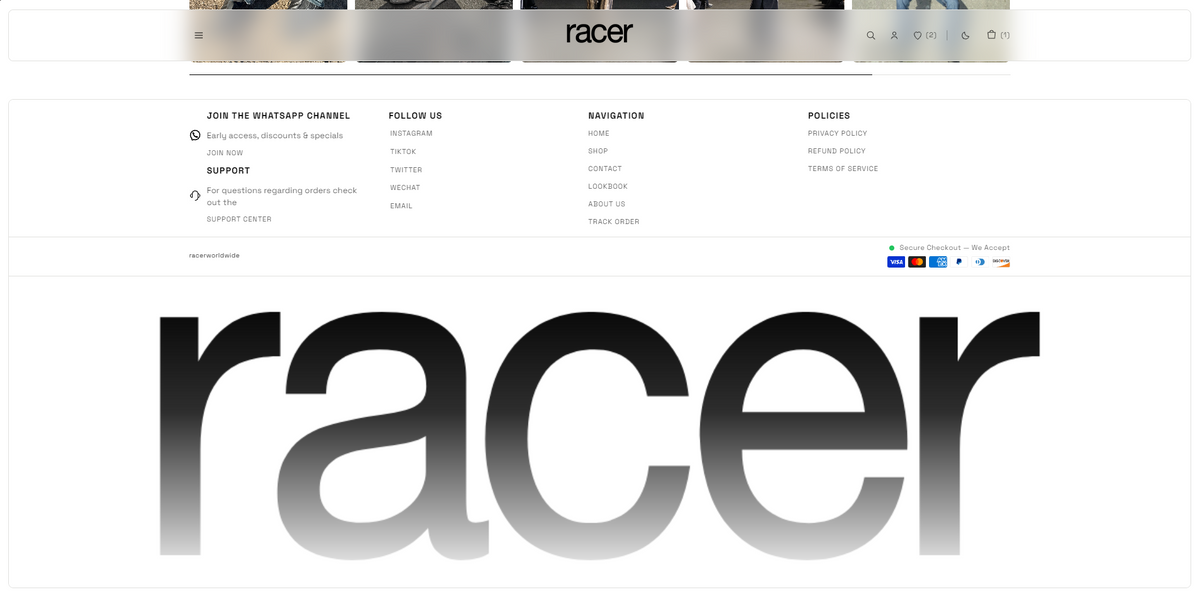Screen dimensions: 1200x597
Task: Open the TERMS OF SERVICE link
Action: tap(843, 169)
